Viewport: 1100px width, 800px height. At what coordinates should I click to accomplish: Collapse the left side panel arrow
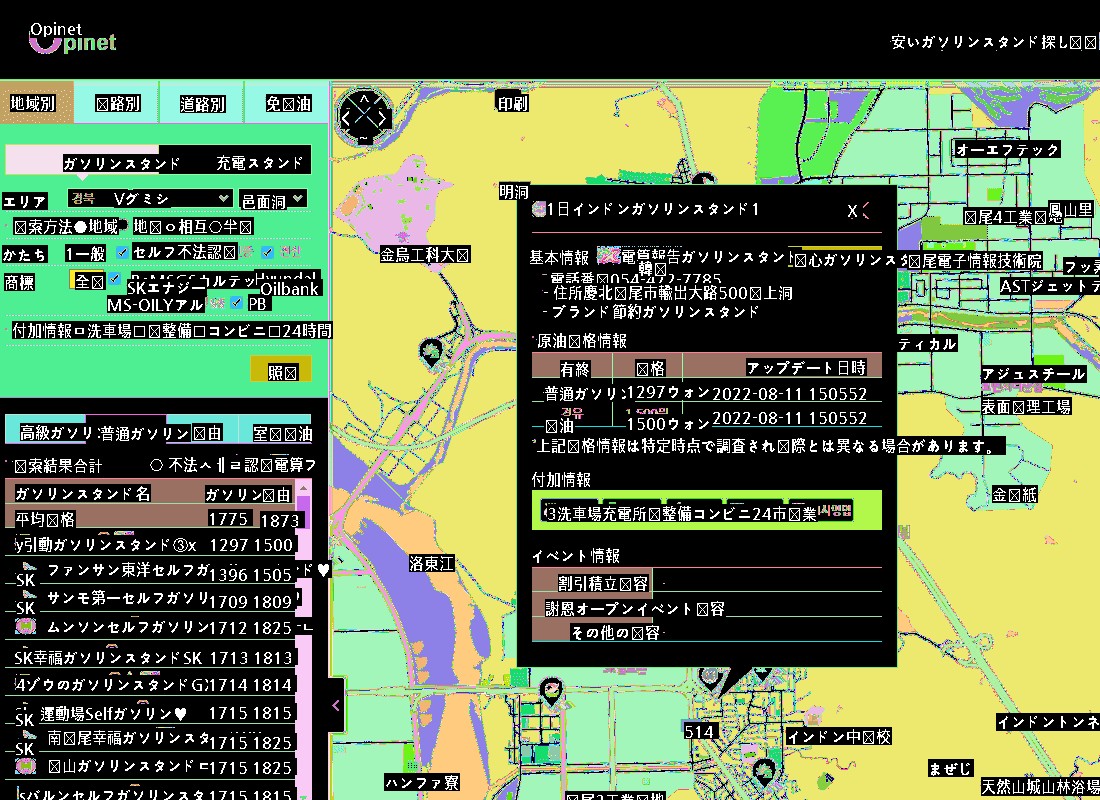tap(336, 705)
